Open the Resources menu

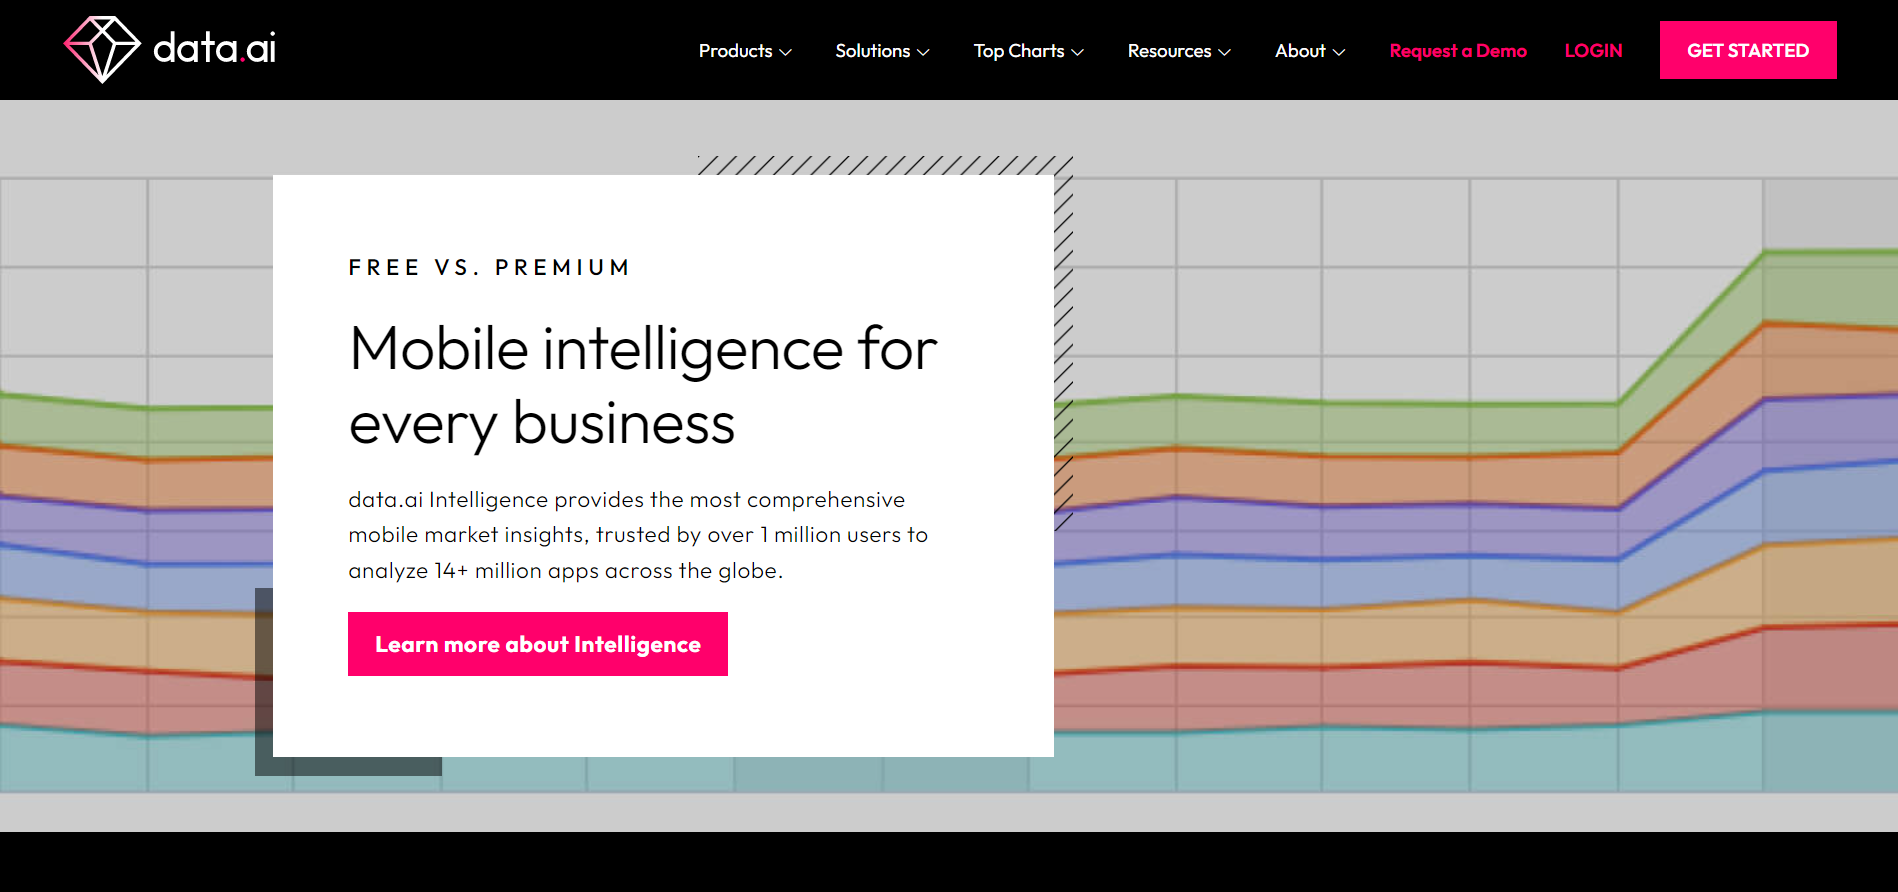click(1169, 51)
